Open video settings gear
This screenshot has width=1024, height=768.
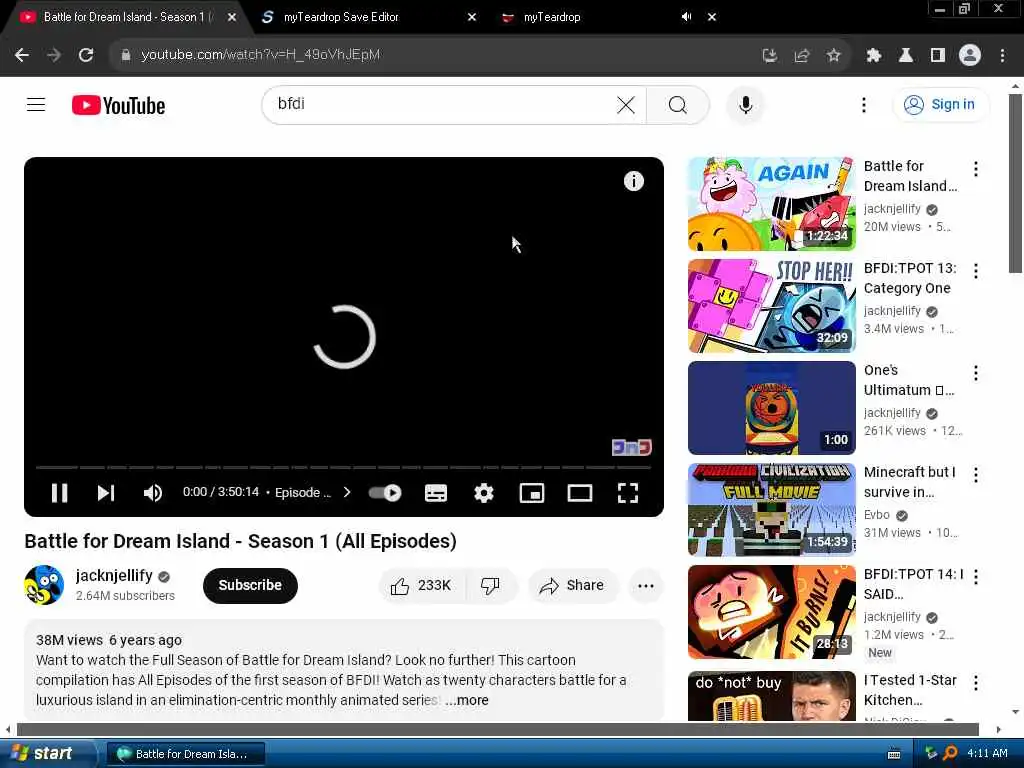(x=483, y=493)
